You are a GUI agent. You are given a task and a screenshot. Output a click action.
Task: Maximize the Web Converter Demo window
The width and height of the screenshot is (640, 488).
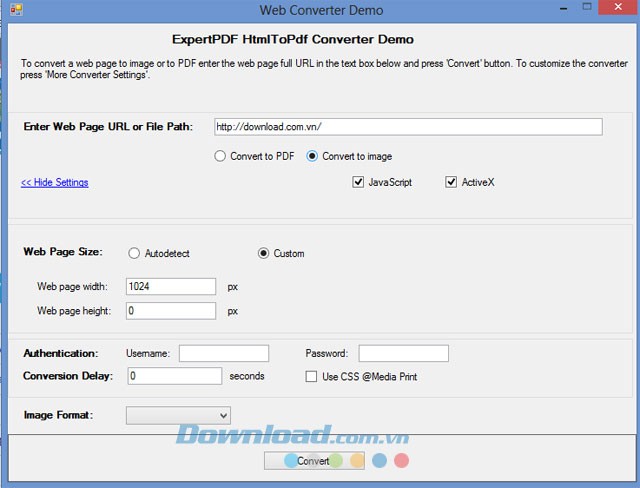575,10
